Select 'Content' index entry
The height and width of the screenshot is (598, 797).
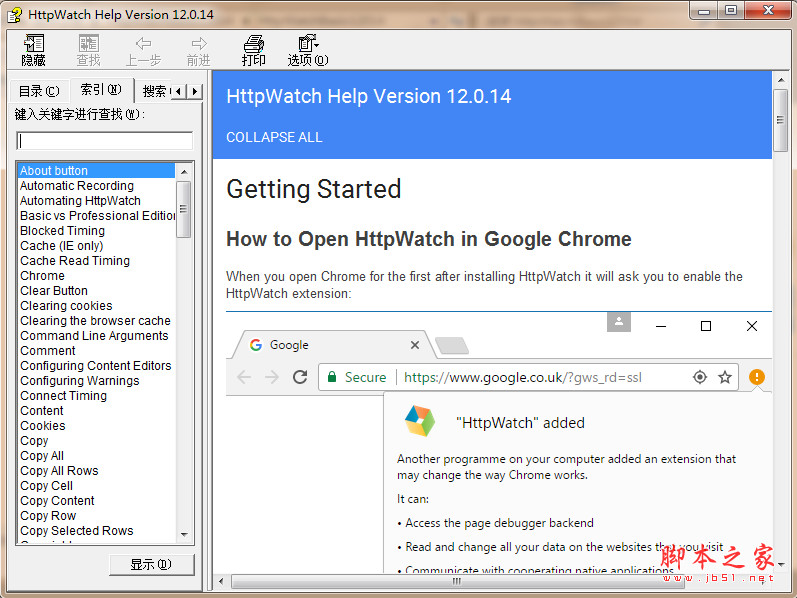42,410
